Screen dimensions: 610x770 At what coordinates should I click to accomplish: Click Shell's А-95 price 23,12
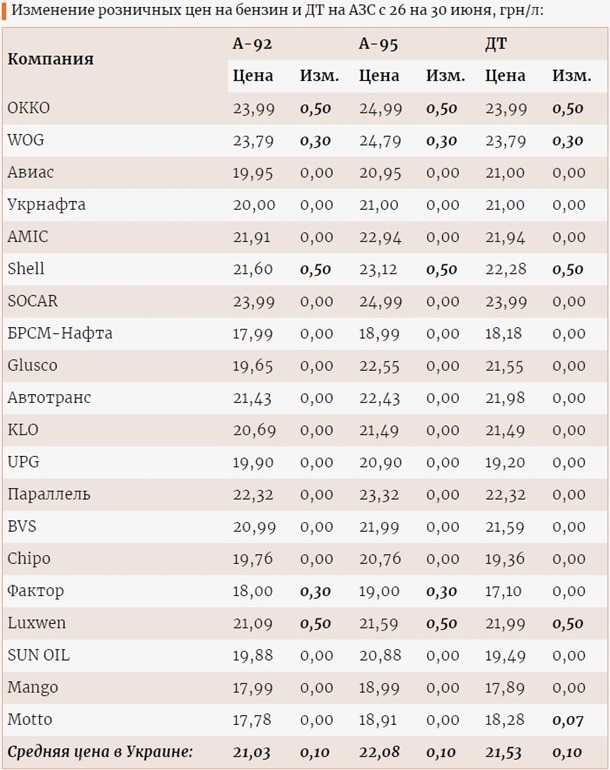pyautogui.click(x=379, y=270)
